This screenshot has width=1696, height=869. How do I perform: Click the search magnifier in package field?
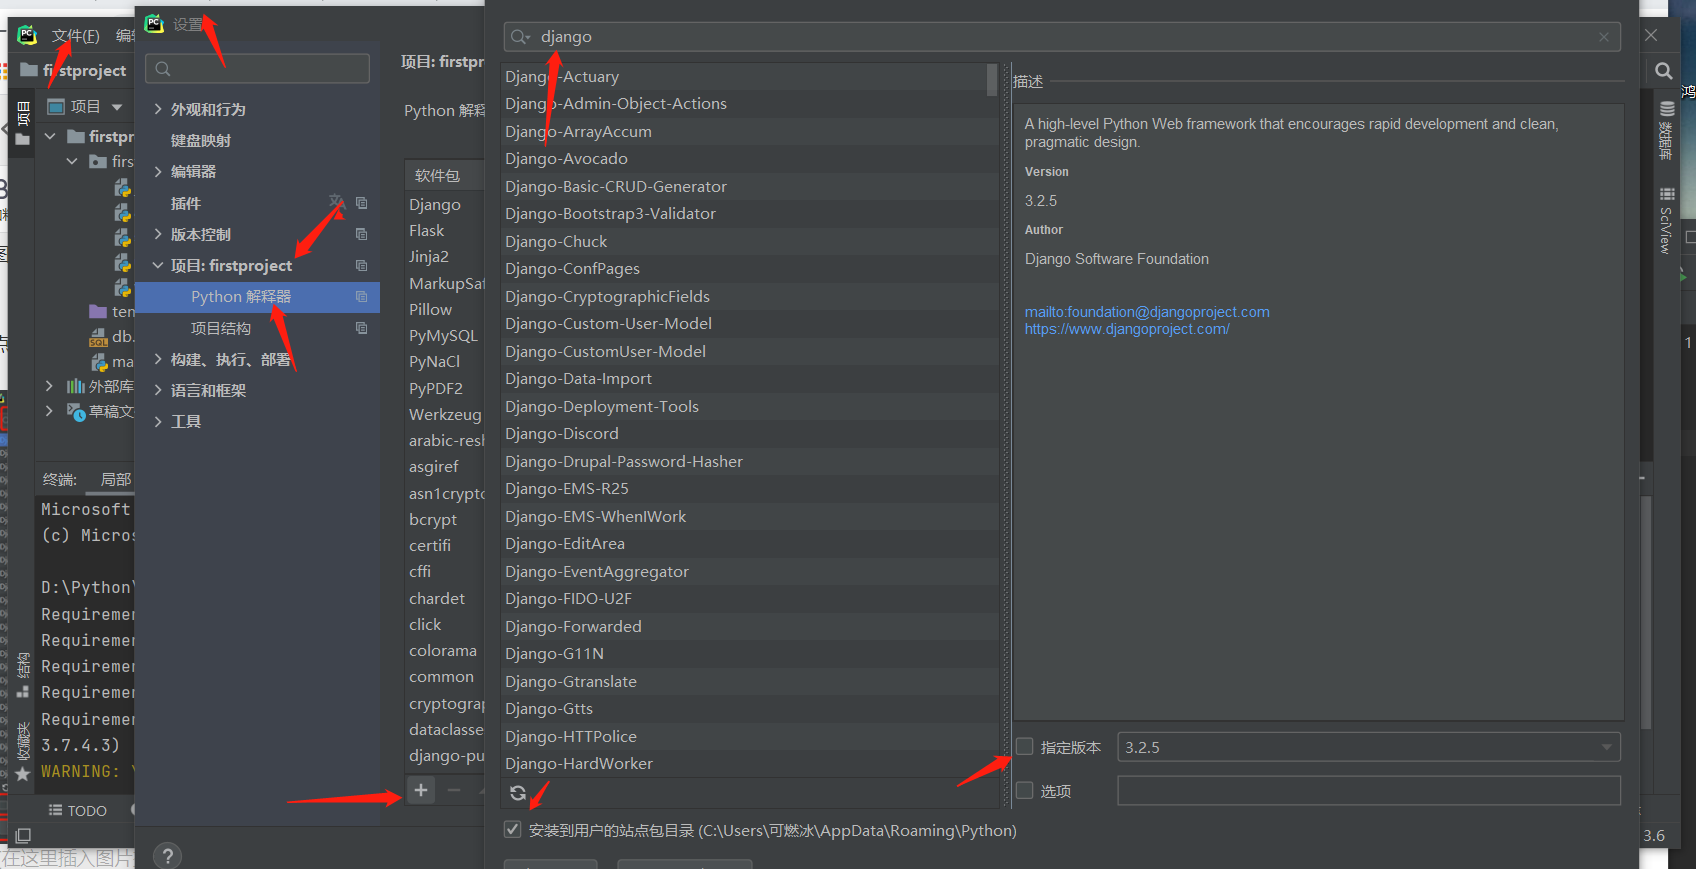pos(520,37)
